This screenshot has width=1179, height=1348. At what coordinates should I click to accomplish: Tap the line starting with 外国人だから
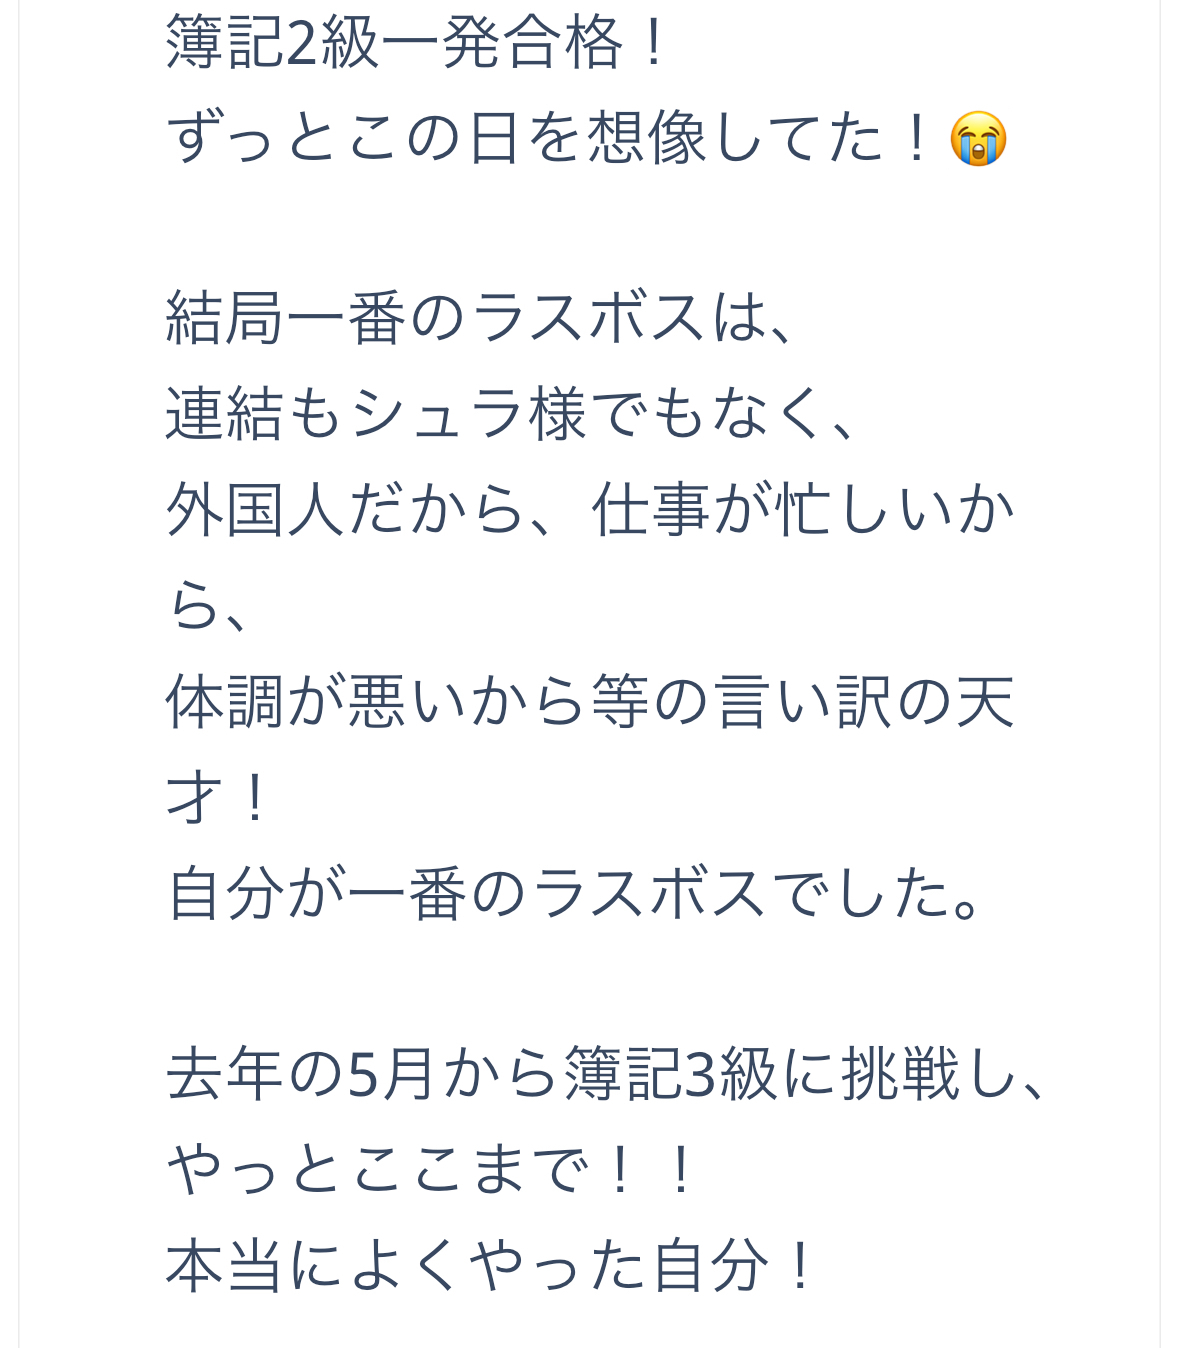[591, 508]
